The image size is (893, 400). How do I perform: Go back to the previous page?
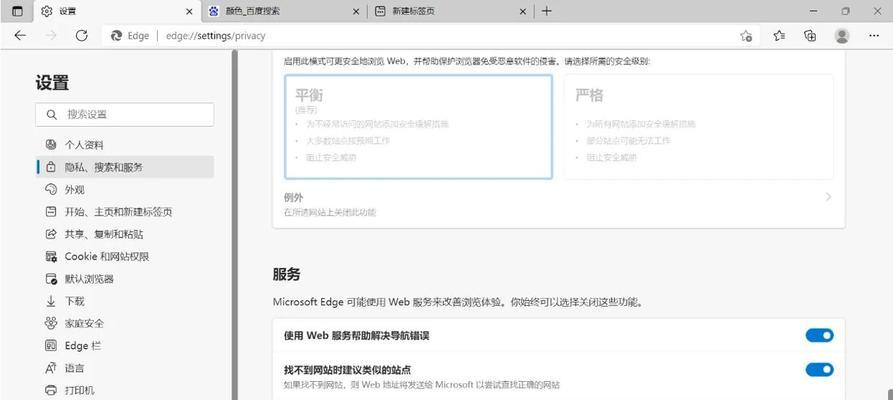pyautogui.click(x=21, y=36)
